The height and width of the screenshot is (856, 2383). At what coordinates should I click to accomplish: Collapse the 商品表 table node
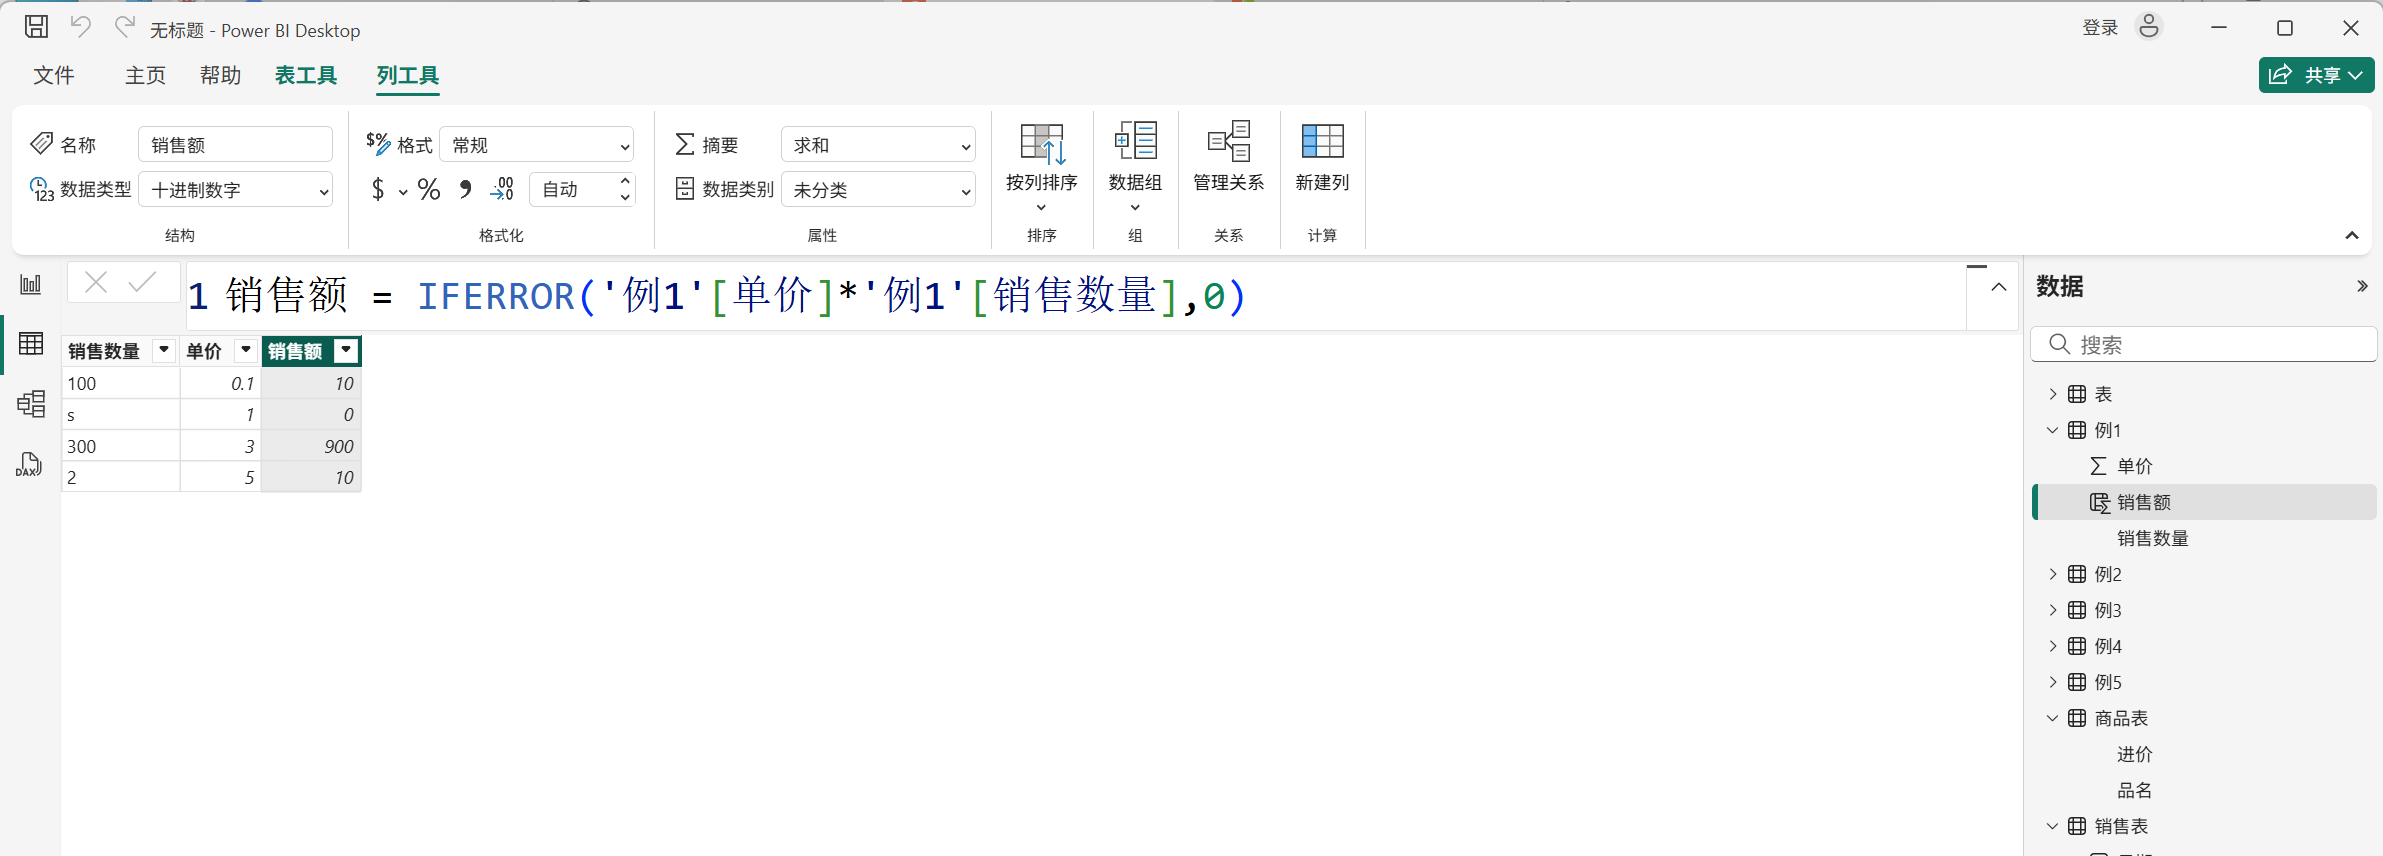pos(2053,718)
